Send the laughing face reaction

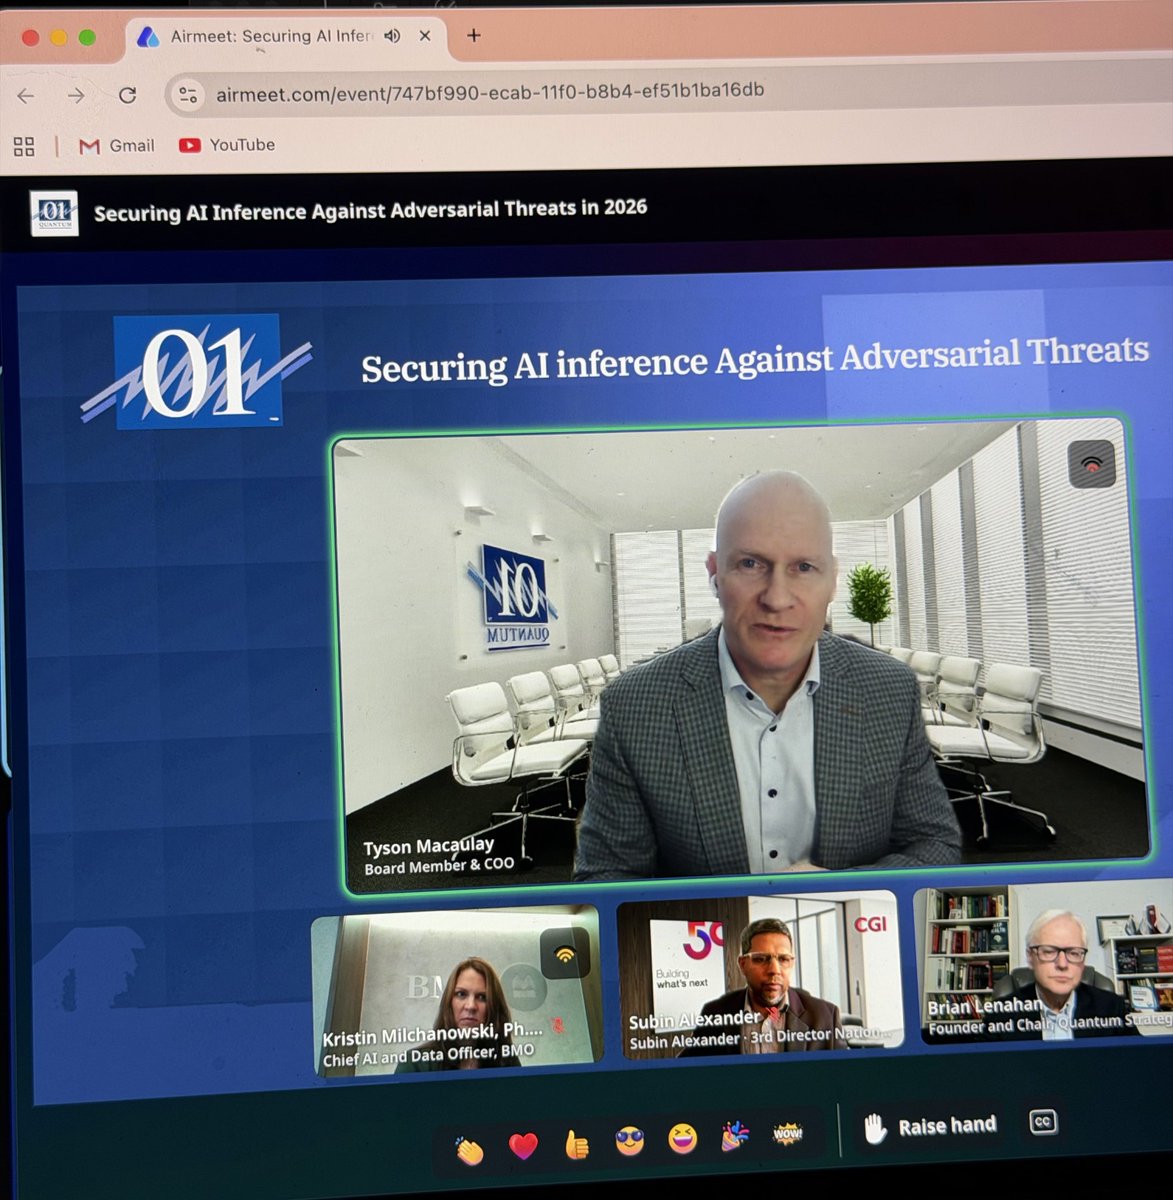coord(683,1138)
